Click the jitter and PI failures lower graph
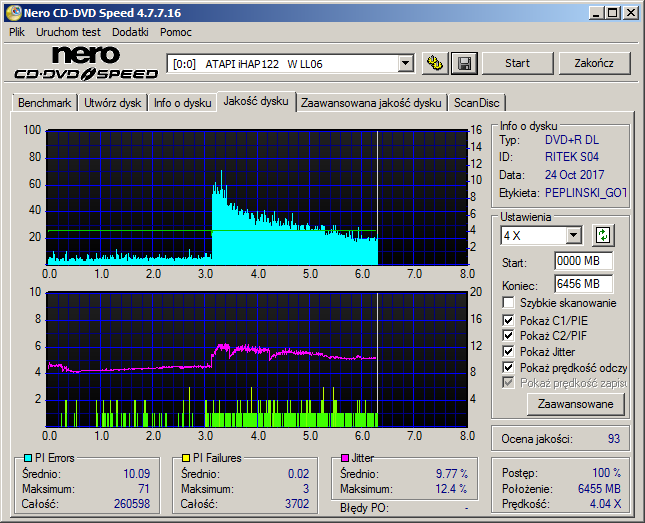645x523 pixels. pyautogui.click(x=257, y=360)
